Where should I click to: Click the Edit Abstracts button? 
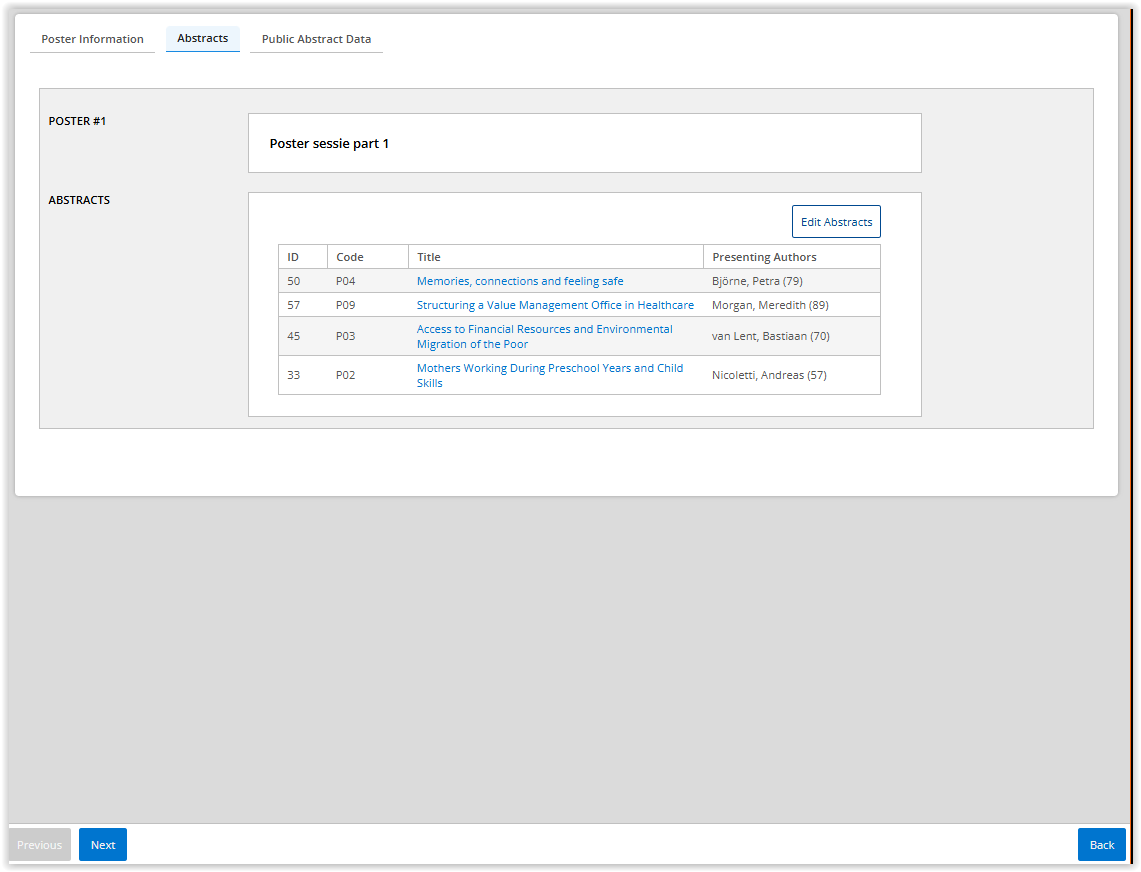836,222
